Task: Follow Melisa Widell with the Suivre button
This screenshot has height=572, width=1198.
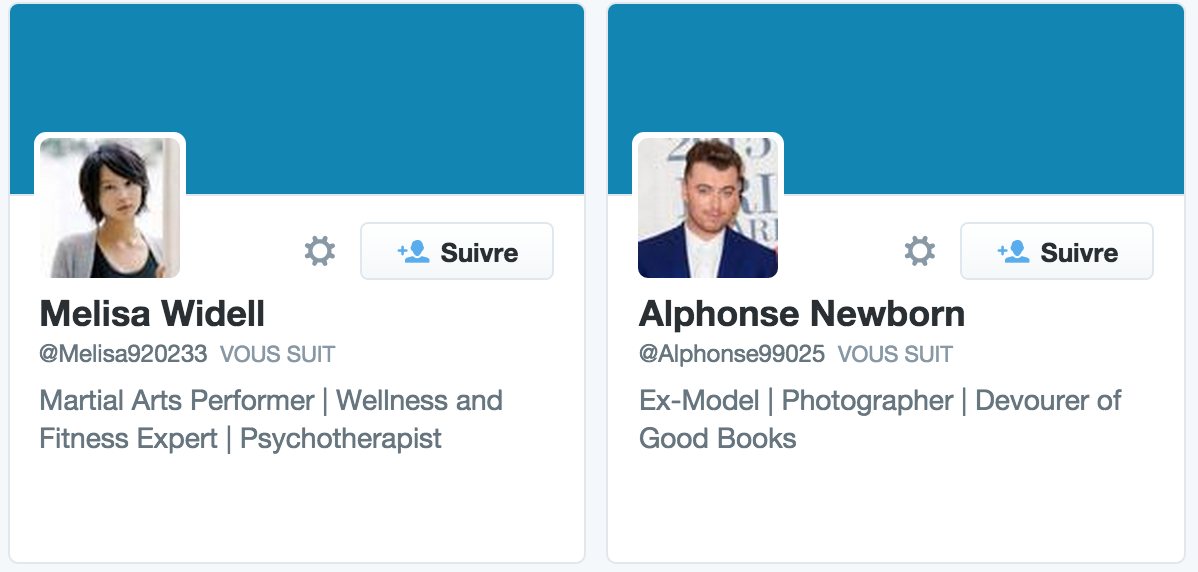Action: tap(457, 251)
